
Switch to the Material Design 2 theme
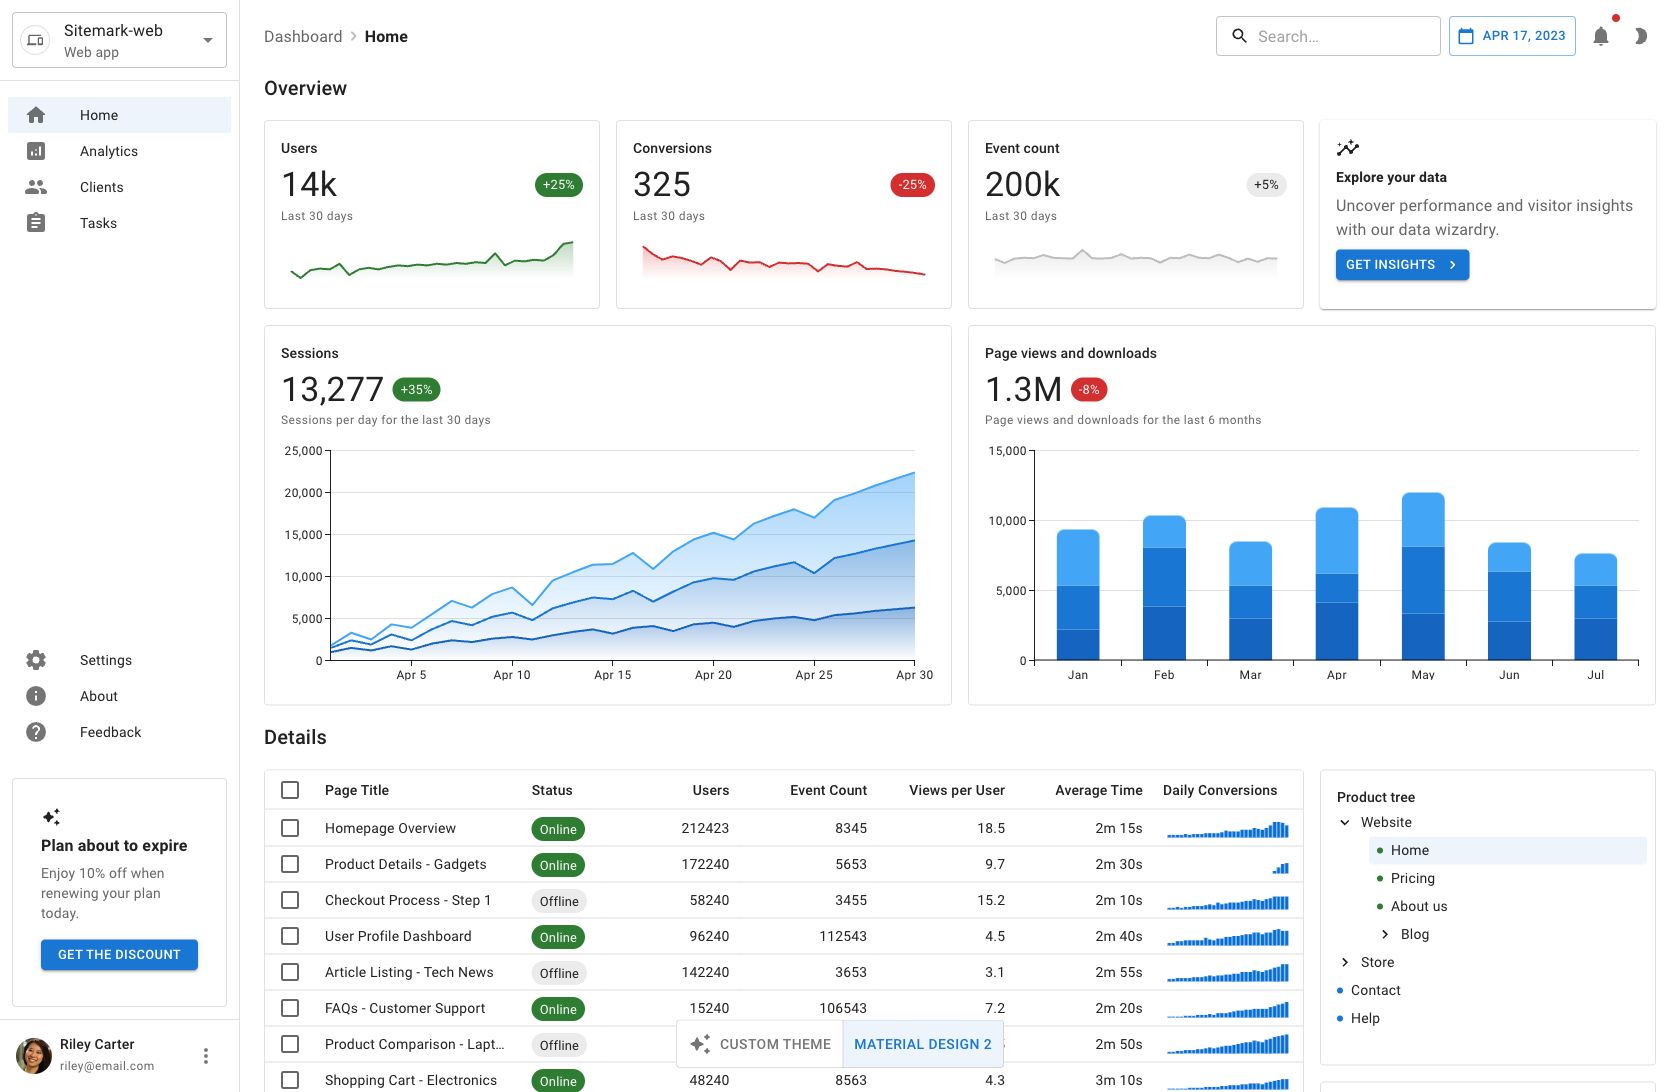[x=922, y=1044]
